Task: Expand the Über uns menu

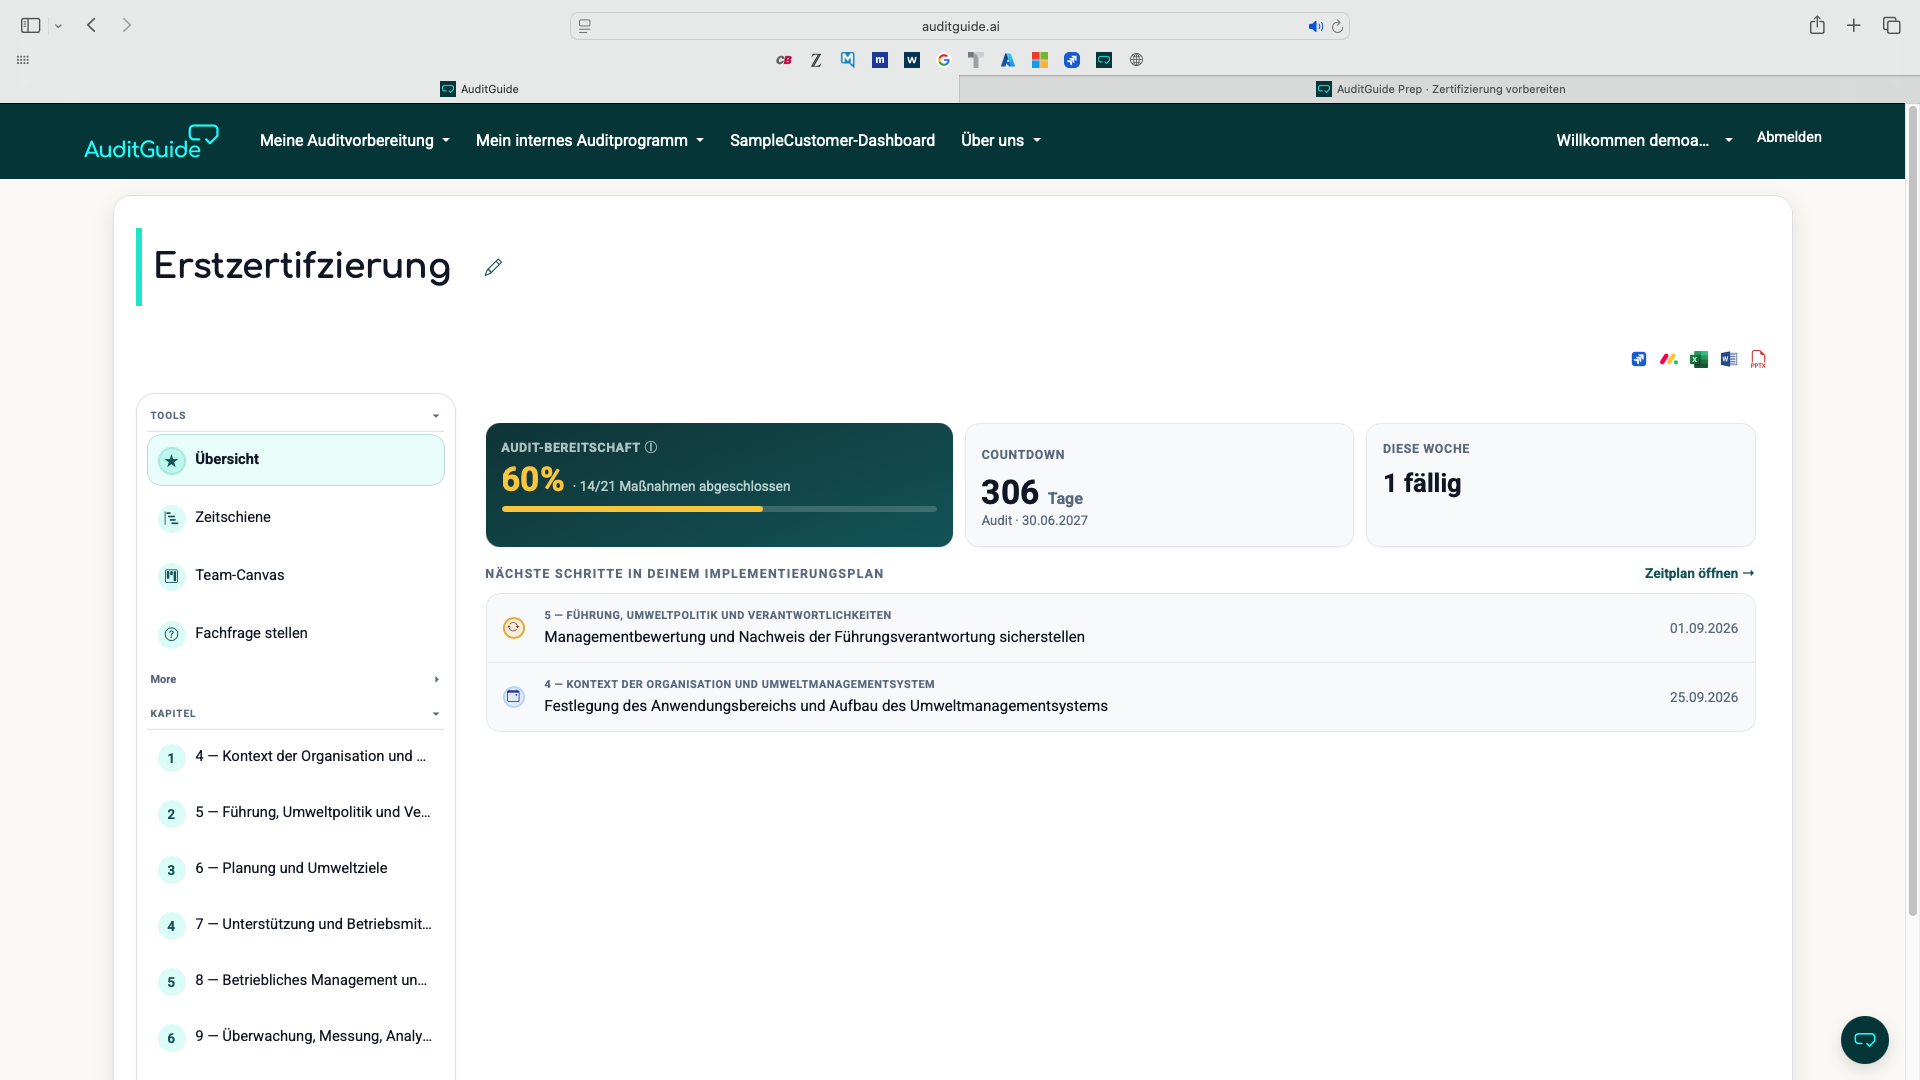Action: click(x=1001, y=141)
